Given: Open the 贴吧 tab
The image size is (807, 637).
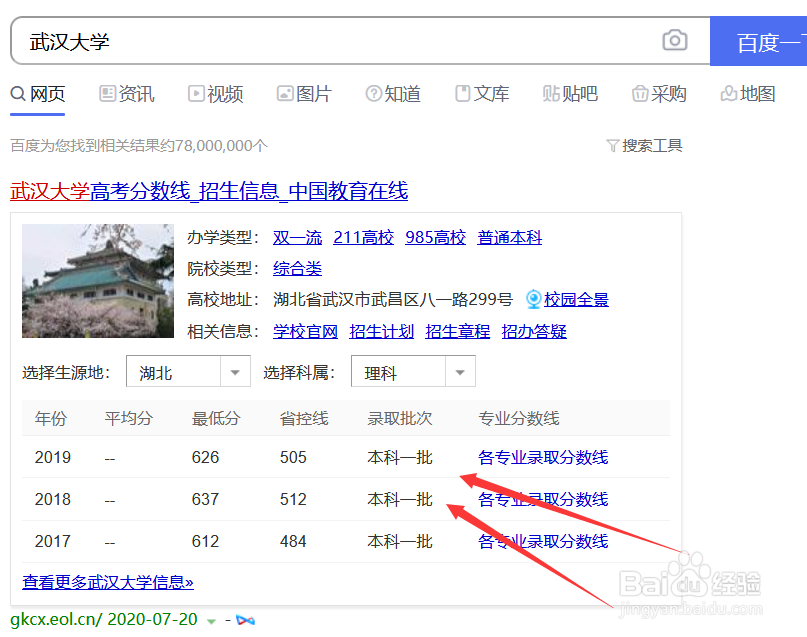Looking at the screenshot, I should click(x=570, y=94).
